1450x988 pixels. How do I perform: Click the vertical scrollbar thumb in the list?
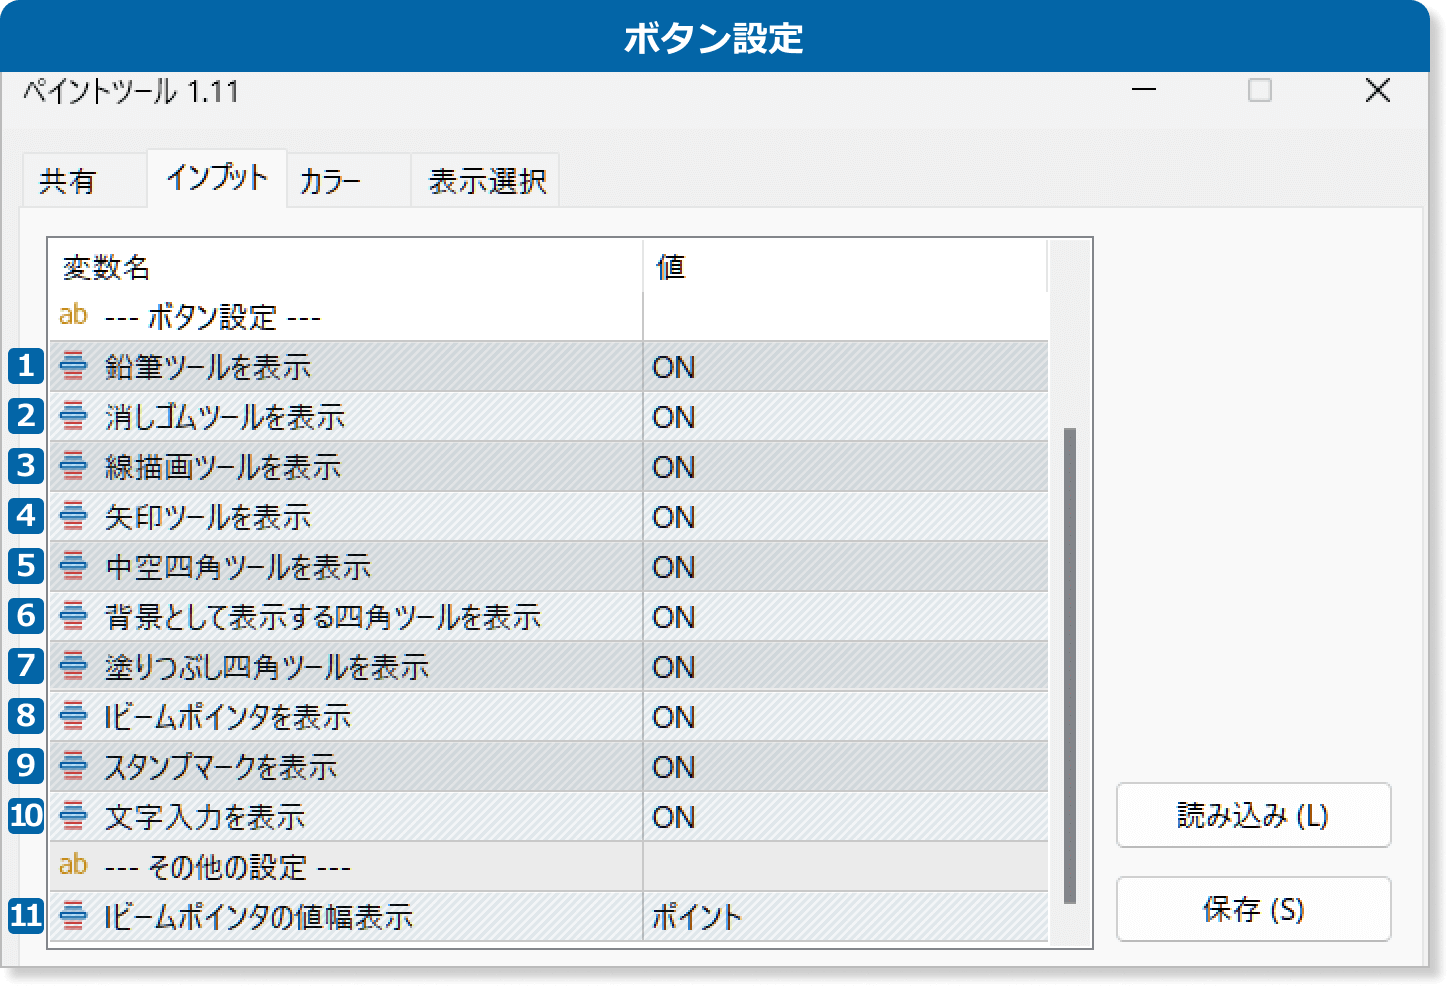pyautogui.click(x=1070, y=665)
